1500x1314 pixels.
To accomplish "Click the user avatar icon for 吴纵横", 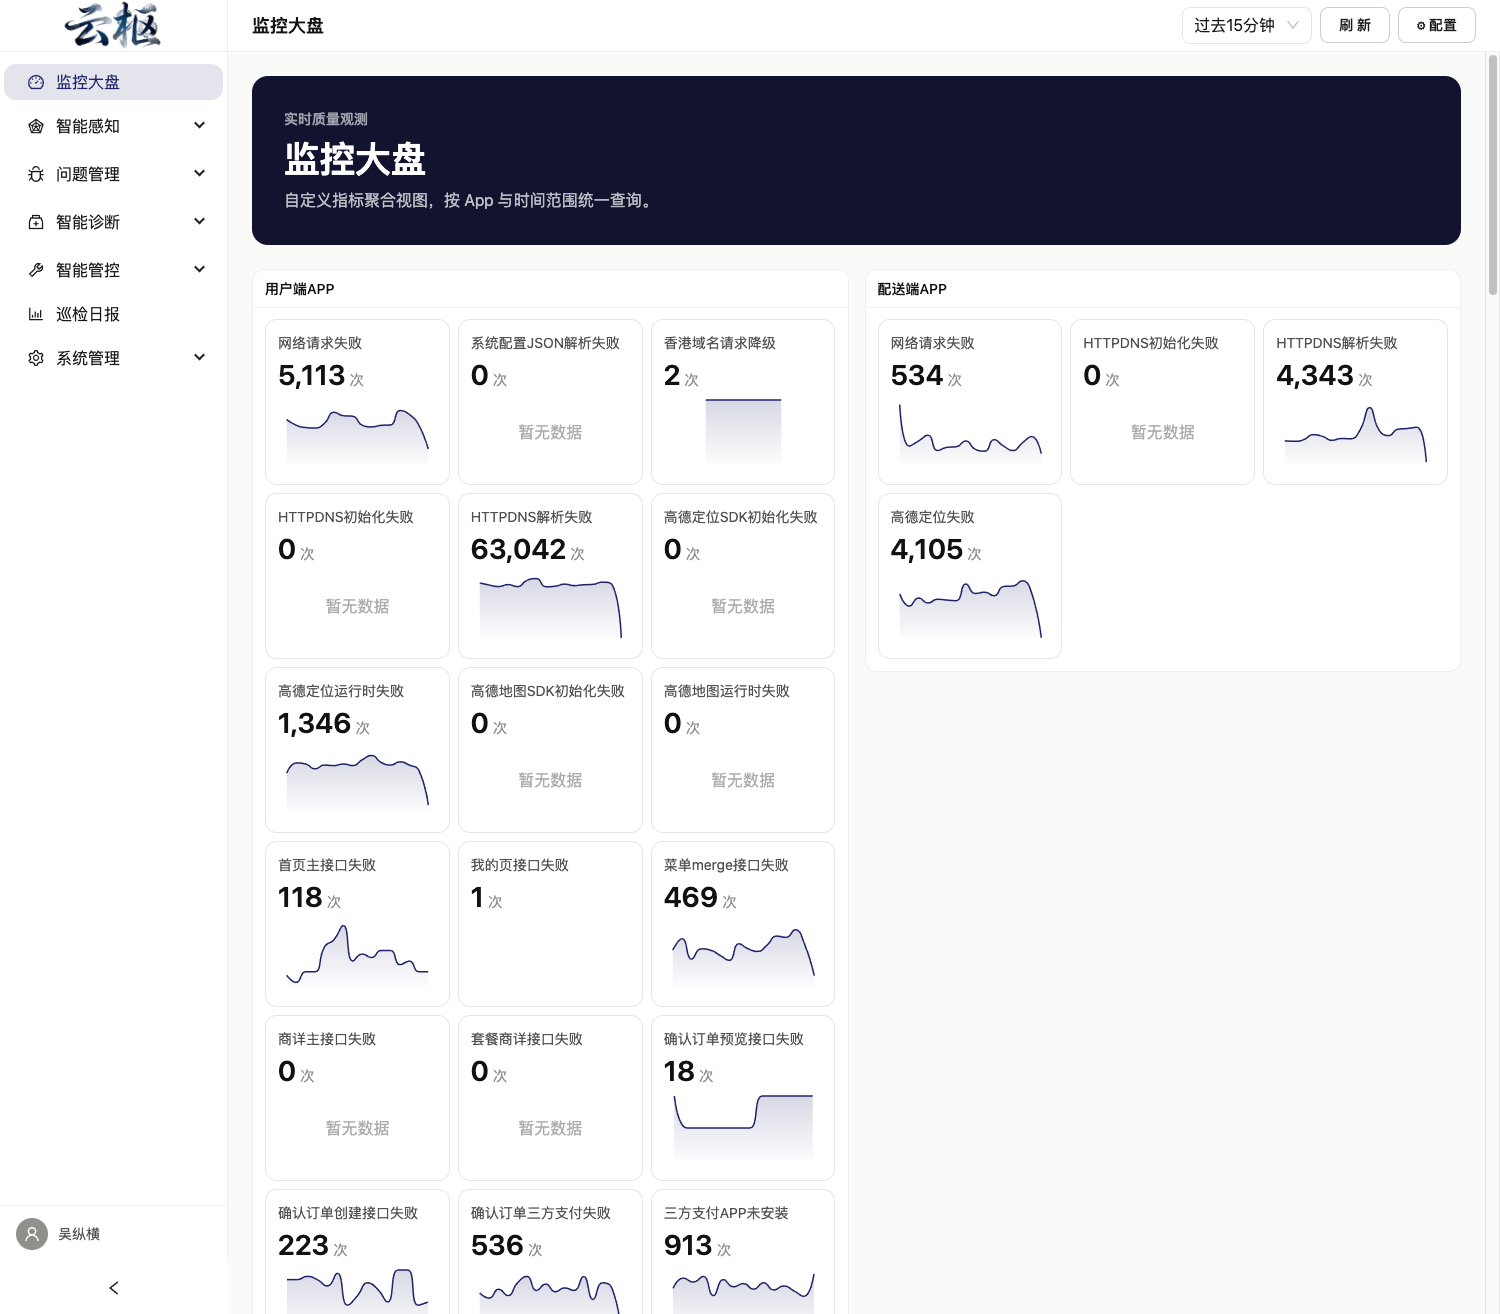I will click(32, 1234).
